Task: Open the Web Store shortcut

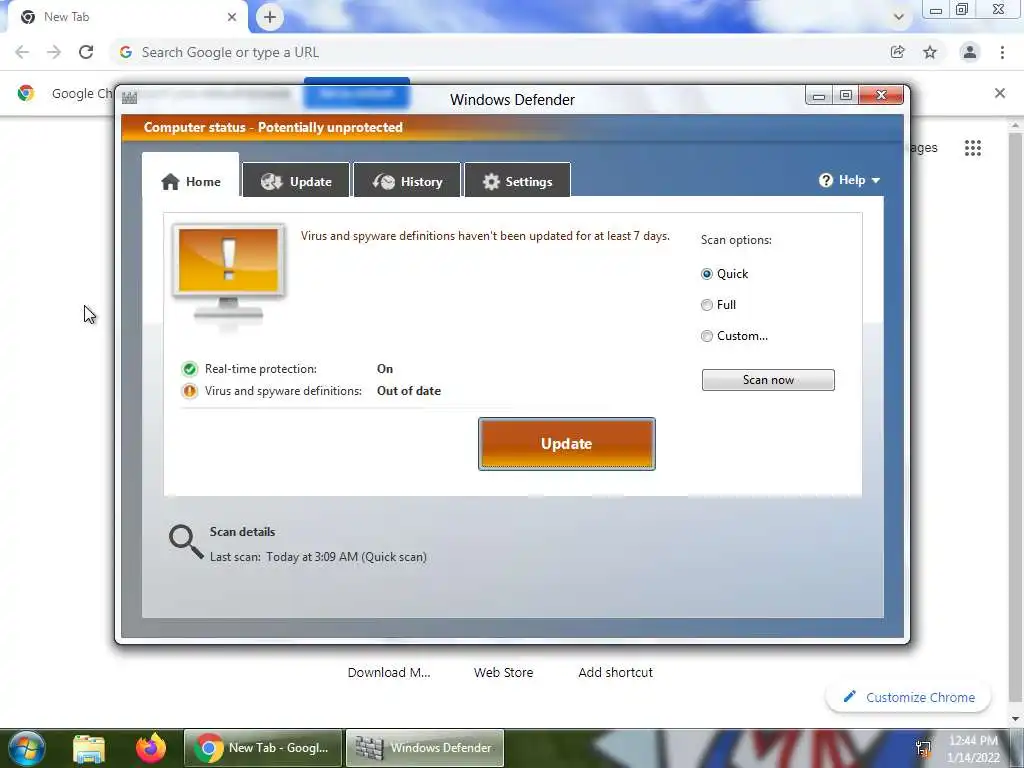Action: tap(504, 672)
